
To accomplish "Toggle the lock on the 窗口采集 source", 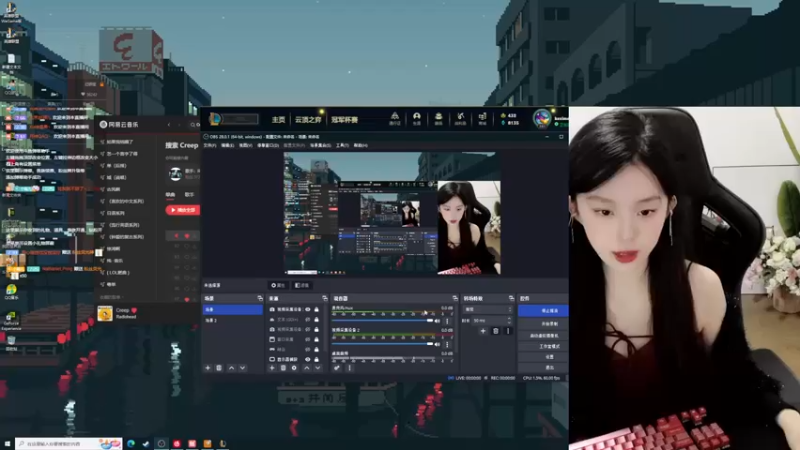I will [316, 339].
